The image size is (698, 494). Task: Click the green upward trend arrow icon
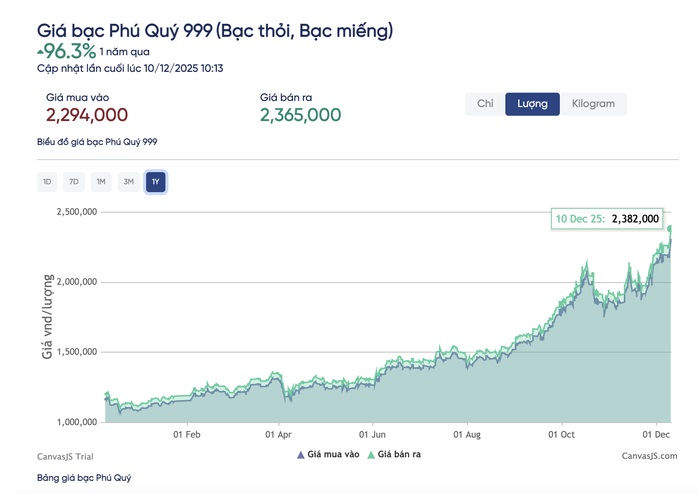40,48
